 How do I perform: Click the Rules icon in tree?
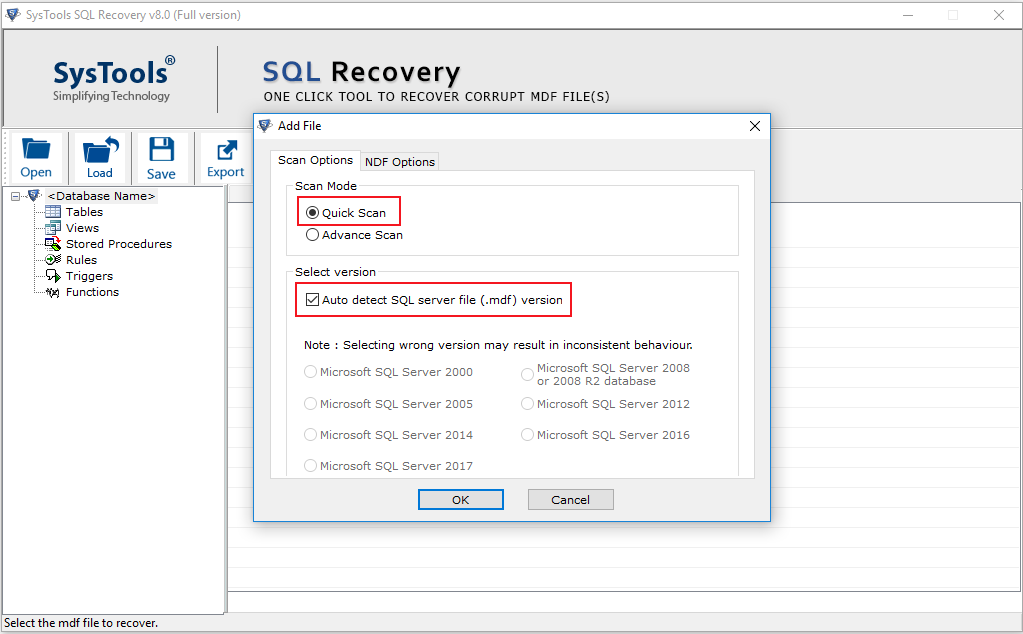(x=53, y=260)
